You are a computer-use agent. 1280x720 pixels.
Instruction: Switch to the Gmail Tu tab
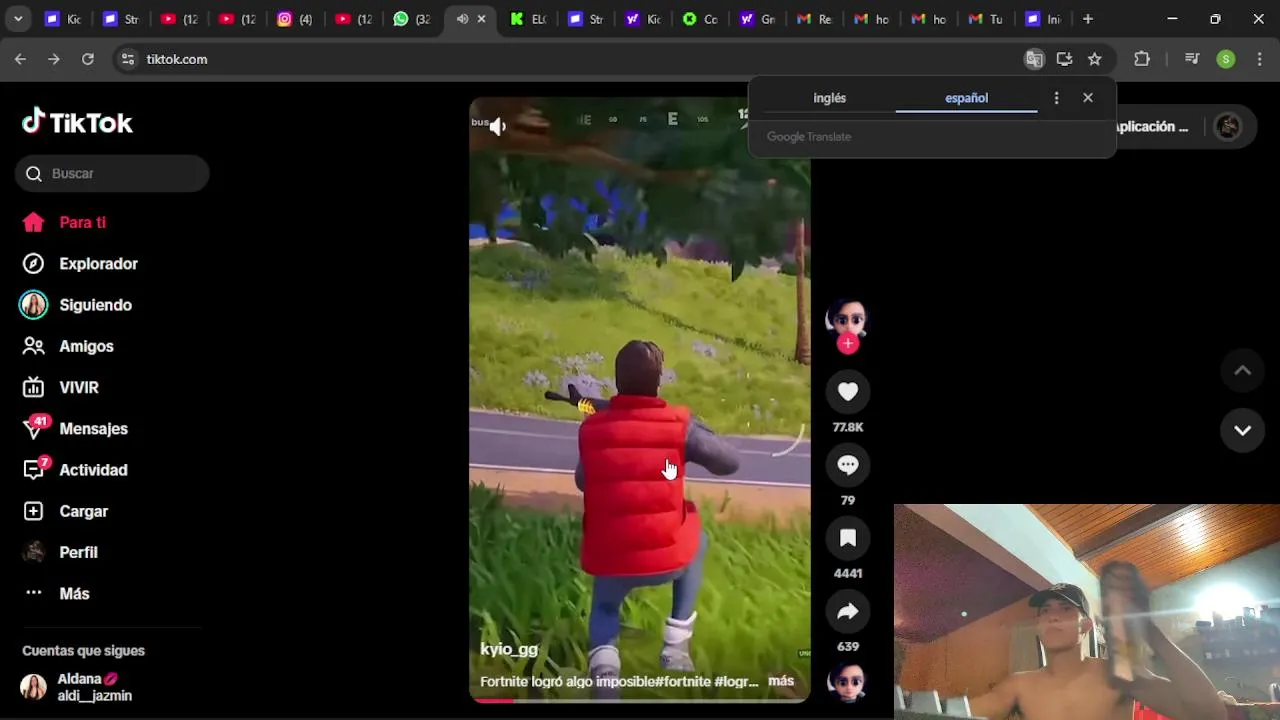(x=985, y=19)
